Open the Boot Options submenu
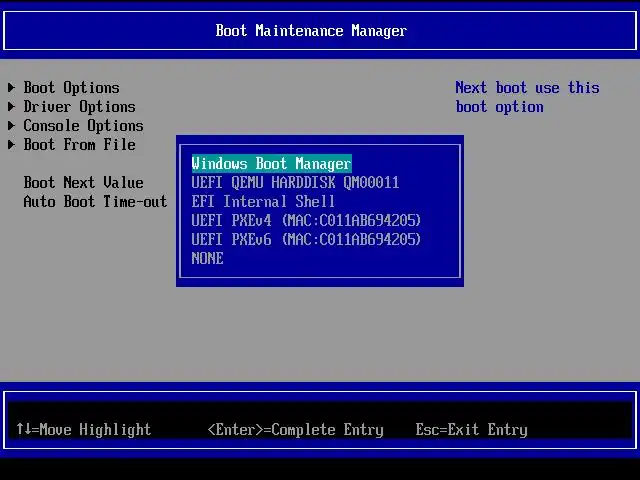This screenshot has height=480, width=640. click(71, 88)
